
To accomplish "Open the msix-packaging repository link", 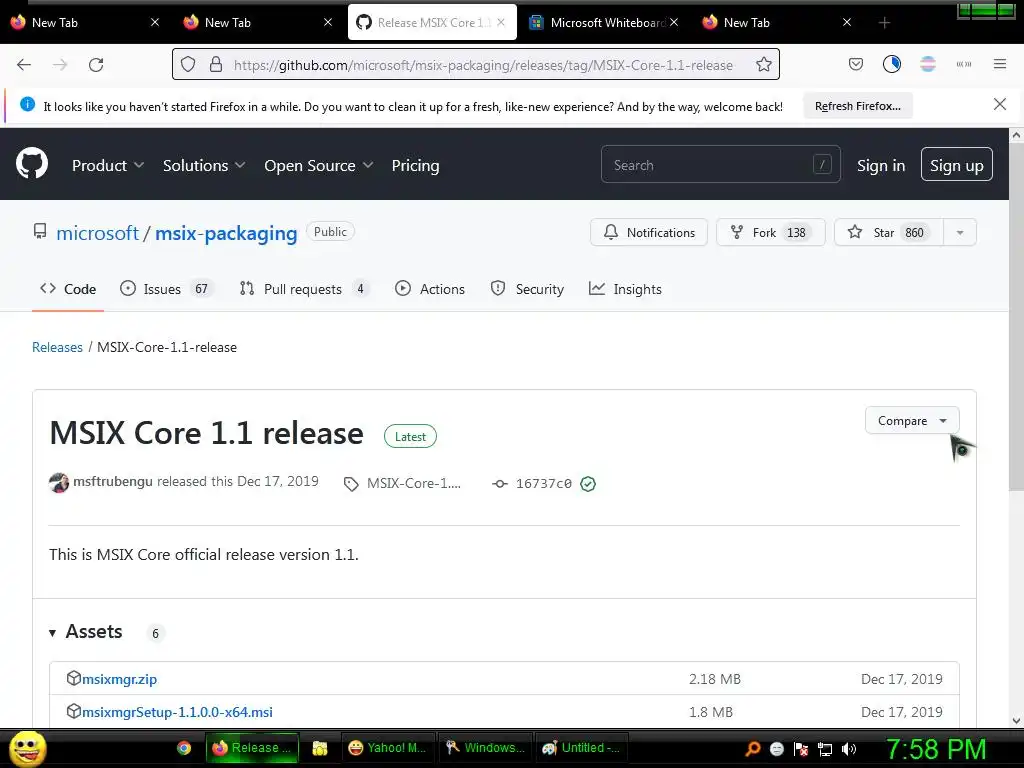I will pos(226,233).
